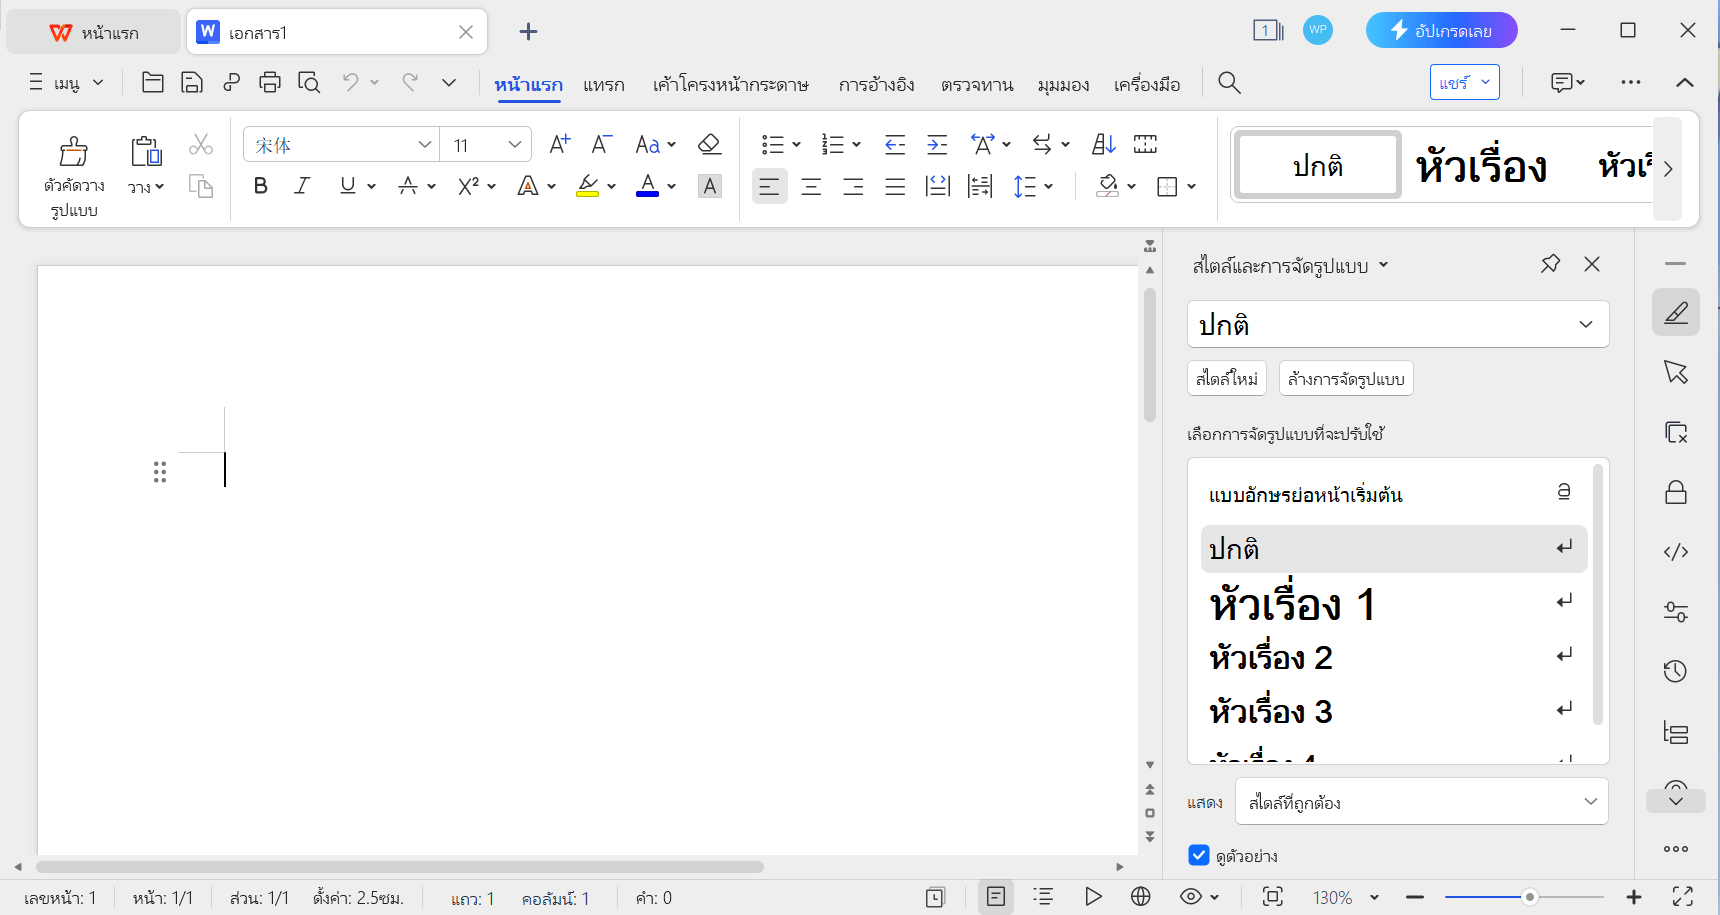Click the Copy icon below scissors

(201, 186)
